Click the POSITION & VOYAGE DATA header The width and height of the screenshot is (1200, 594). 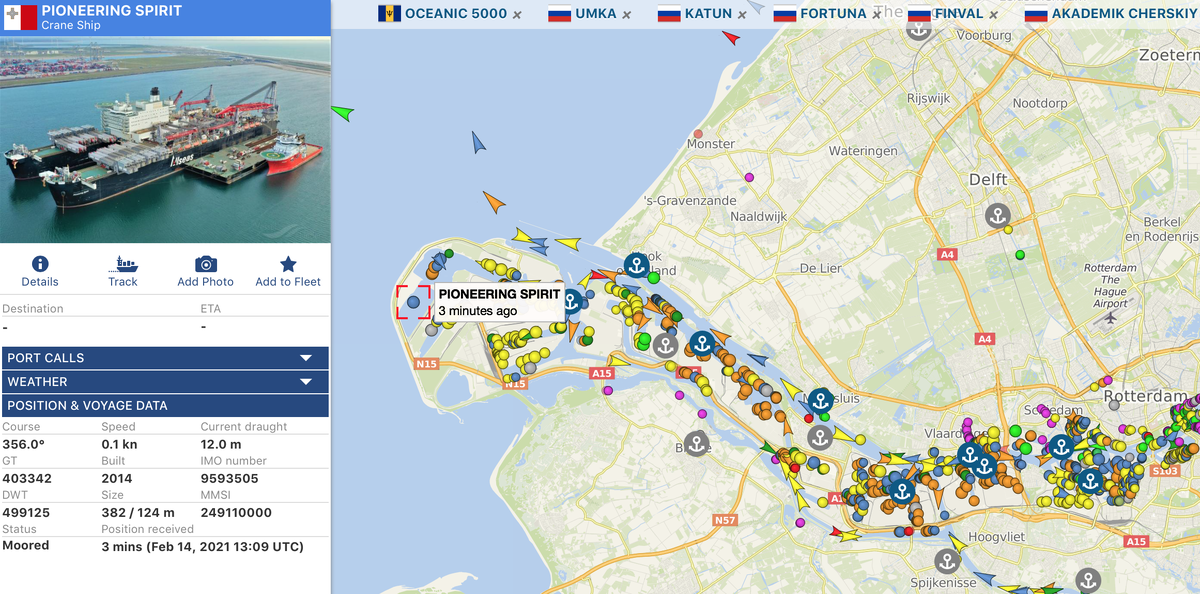(165, 406)
